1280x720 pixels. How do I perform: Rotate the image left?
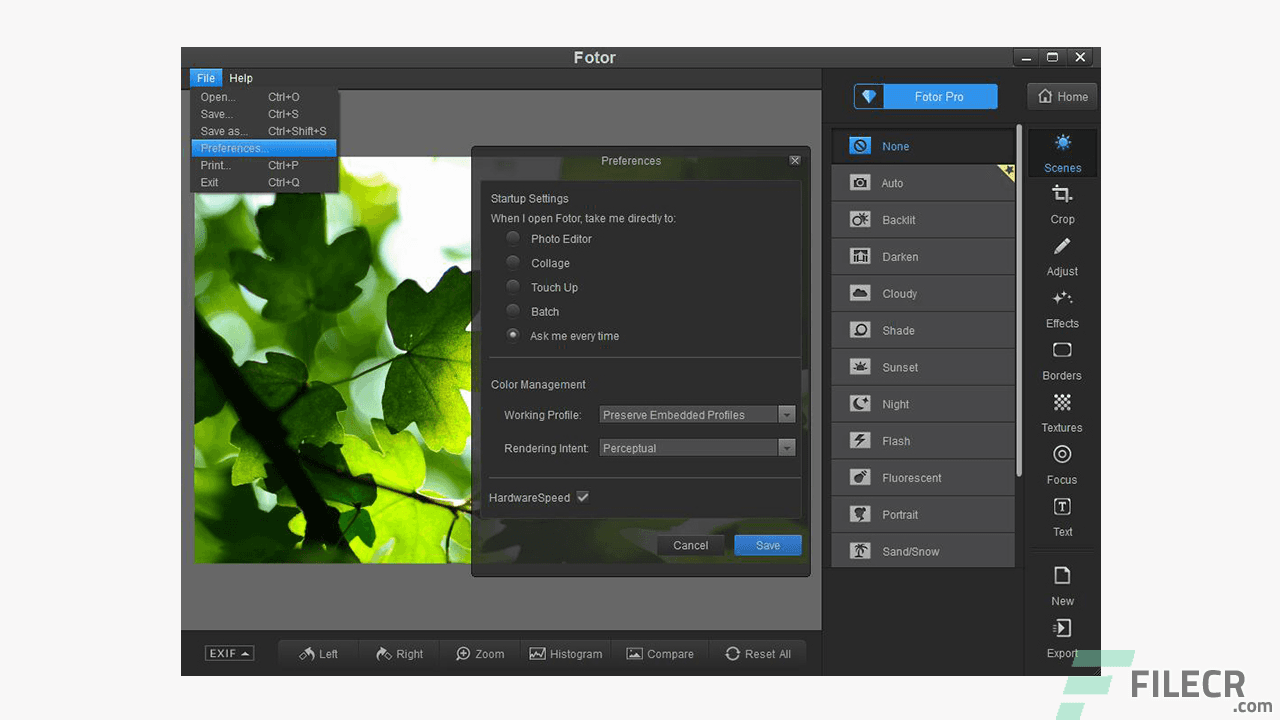[317, 653]
